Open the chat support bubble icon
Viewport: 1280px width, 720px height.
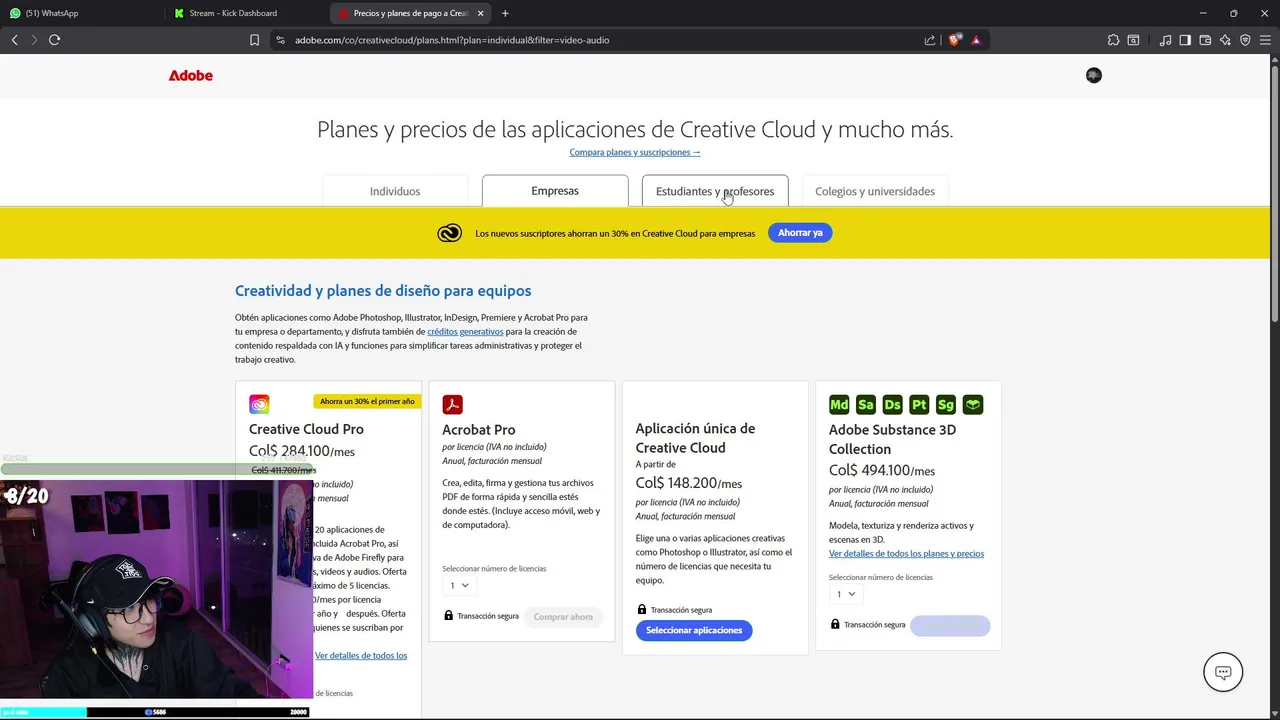(1223, 672)
